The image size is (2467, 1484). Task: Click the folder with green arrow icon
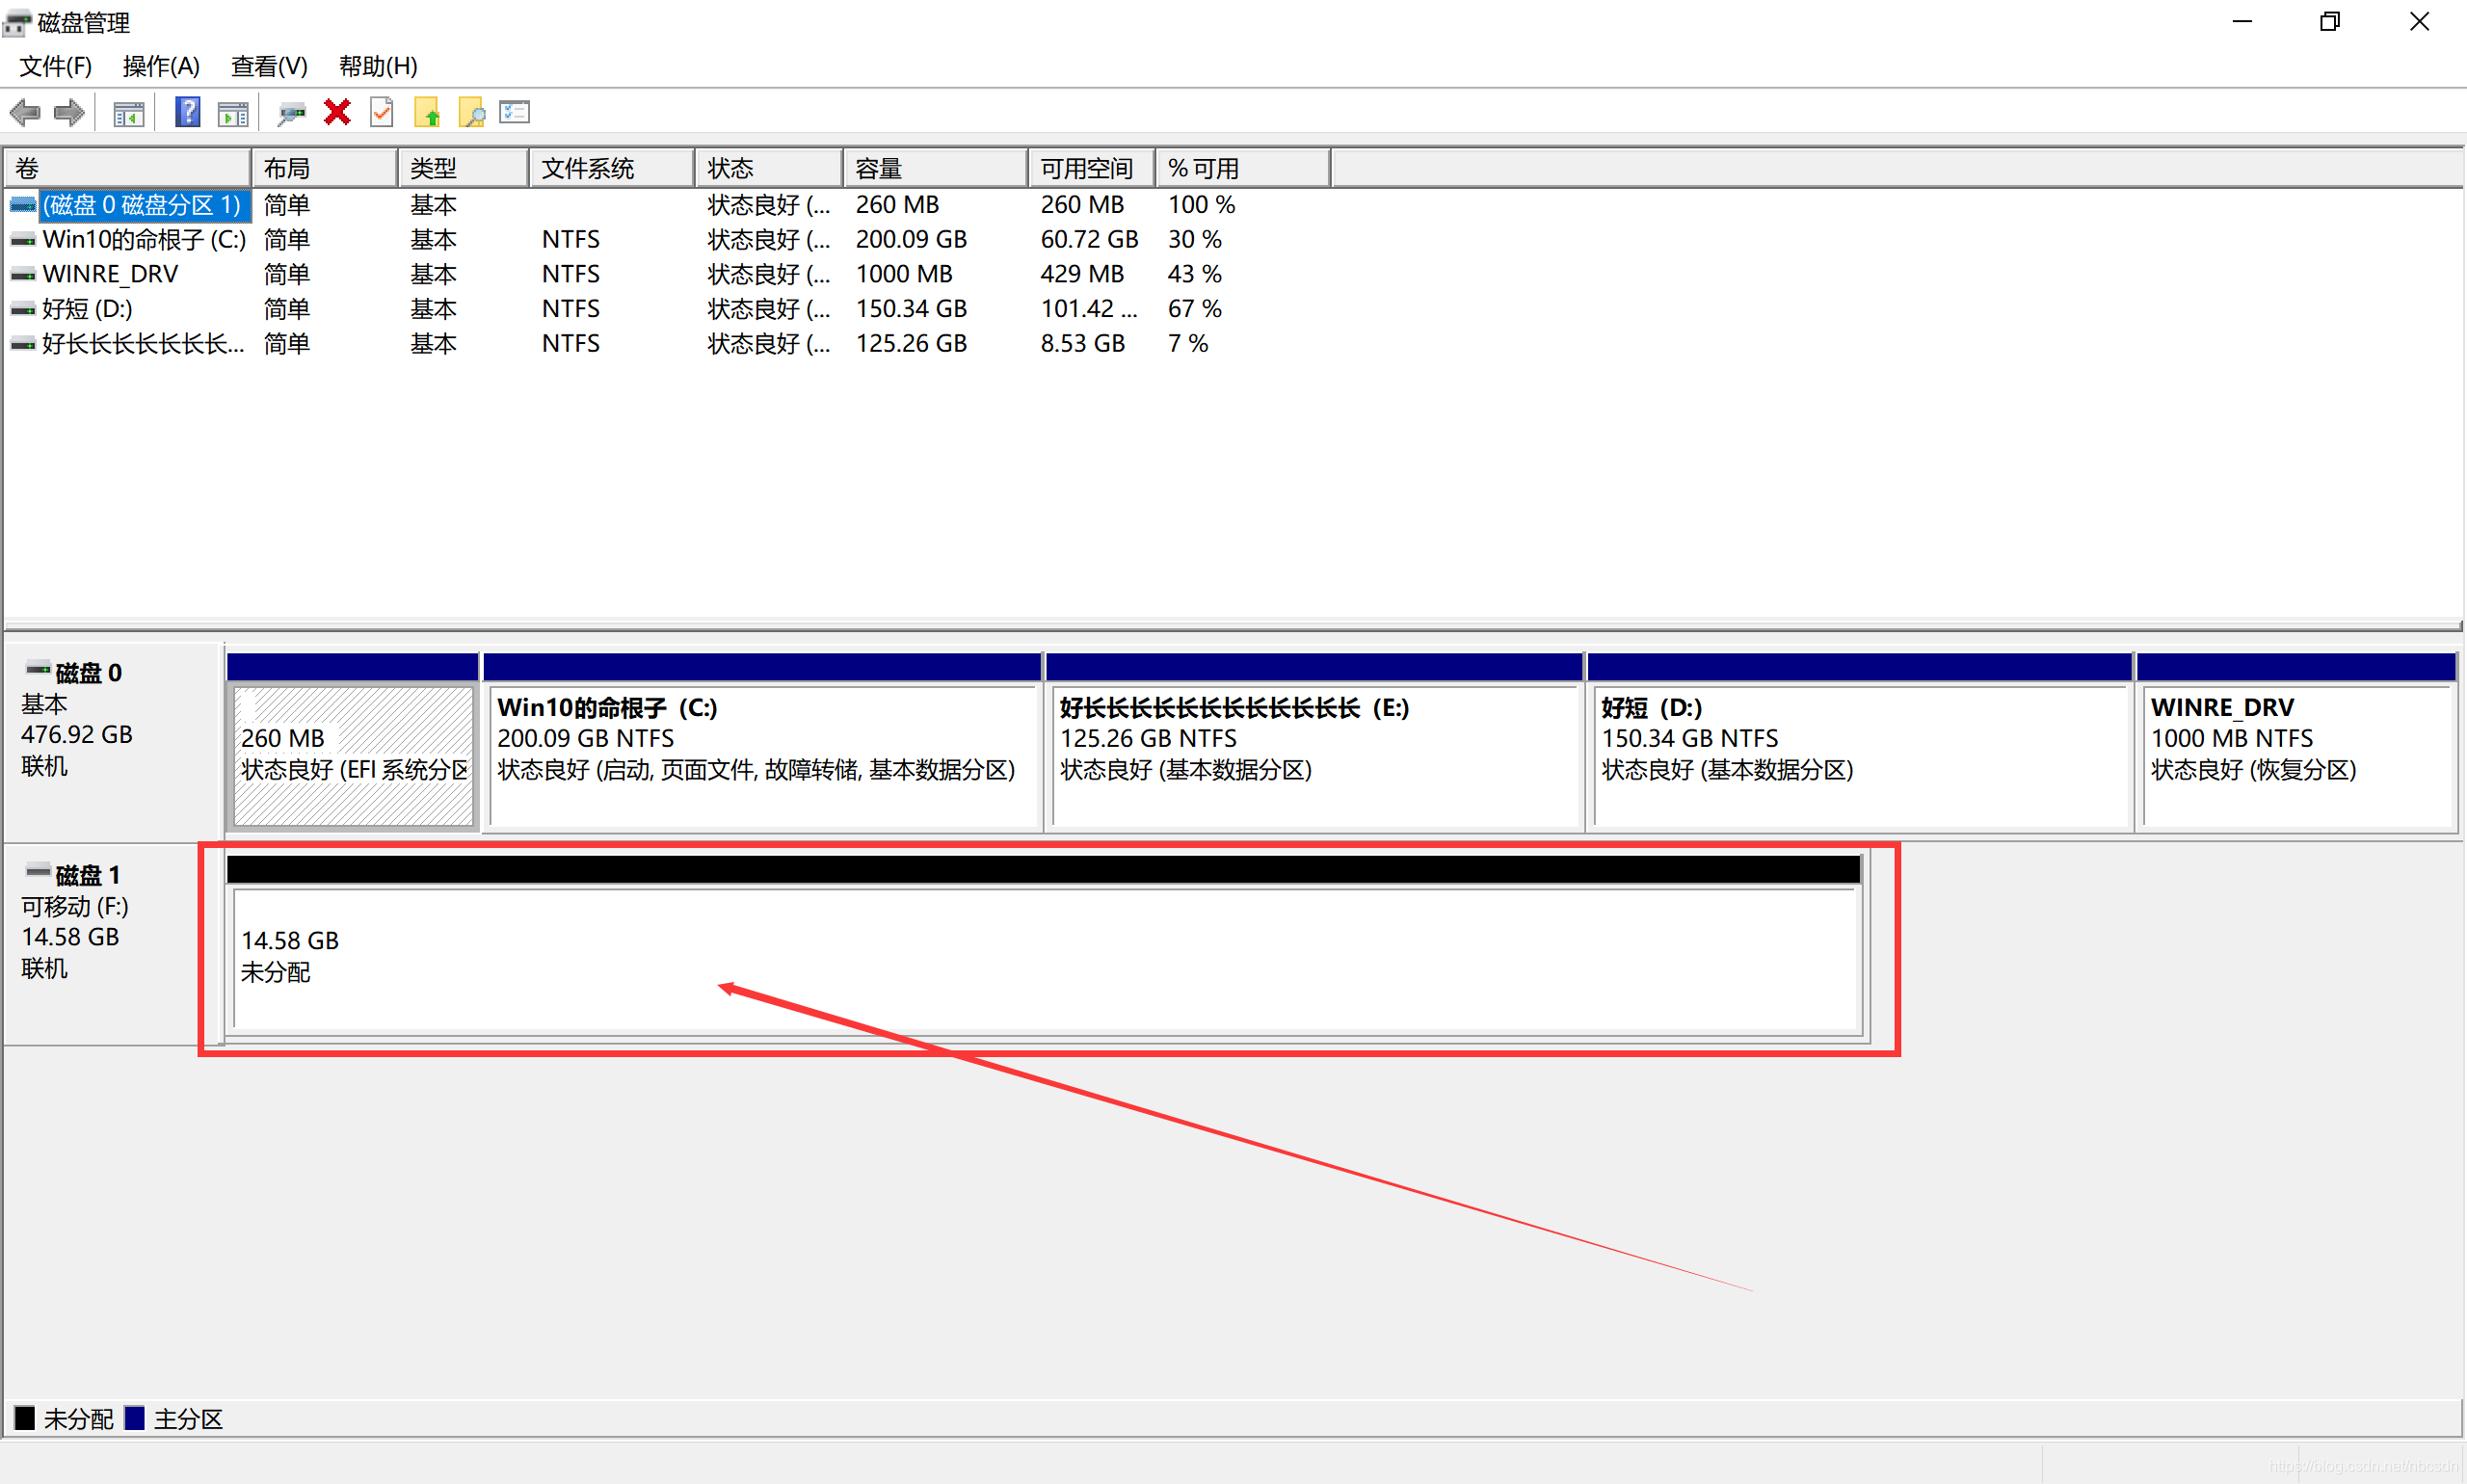[x=427, y=112]
